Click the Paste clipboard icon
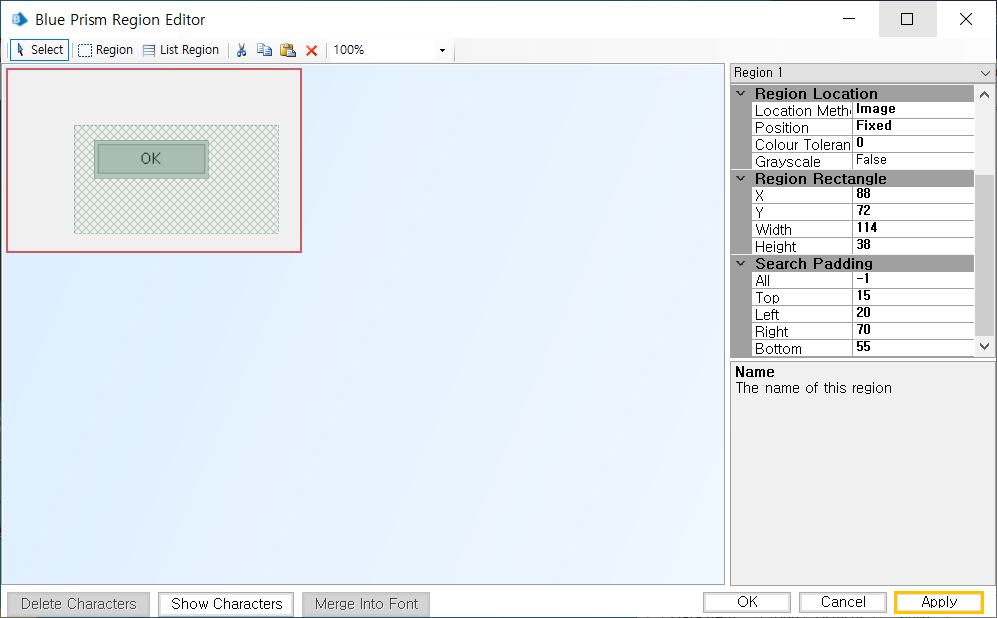This screenshot has height=618, width=997. [288, 50]
